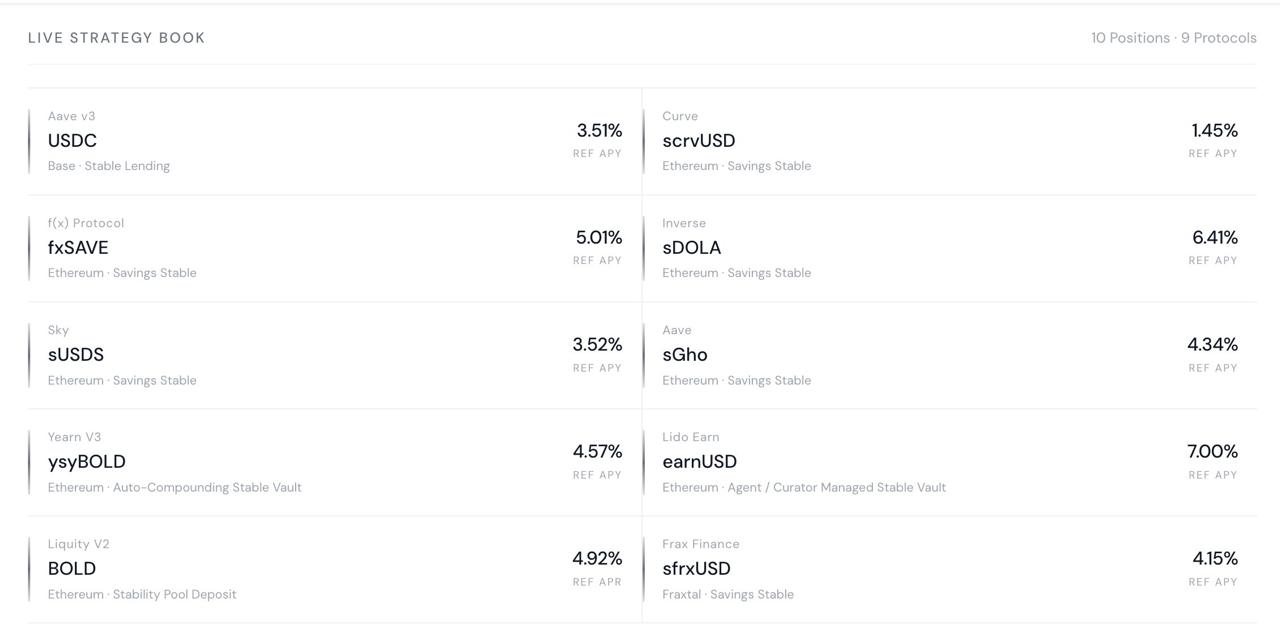
Task: Click the Fraxtal · Savings Stable label
Action: (728, 594)
